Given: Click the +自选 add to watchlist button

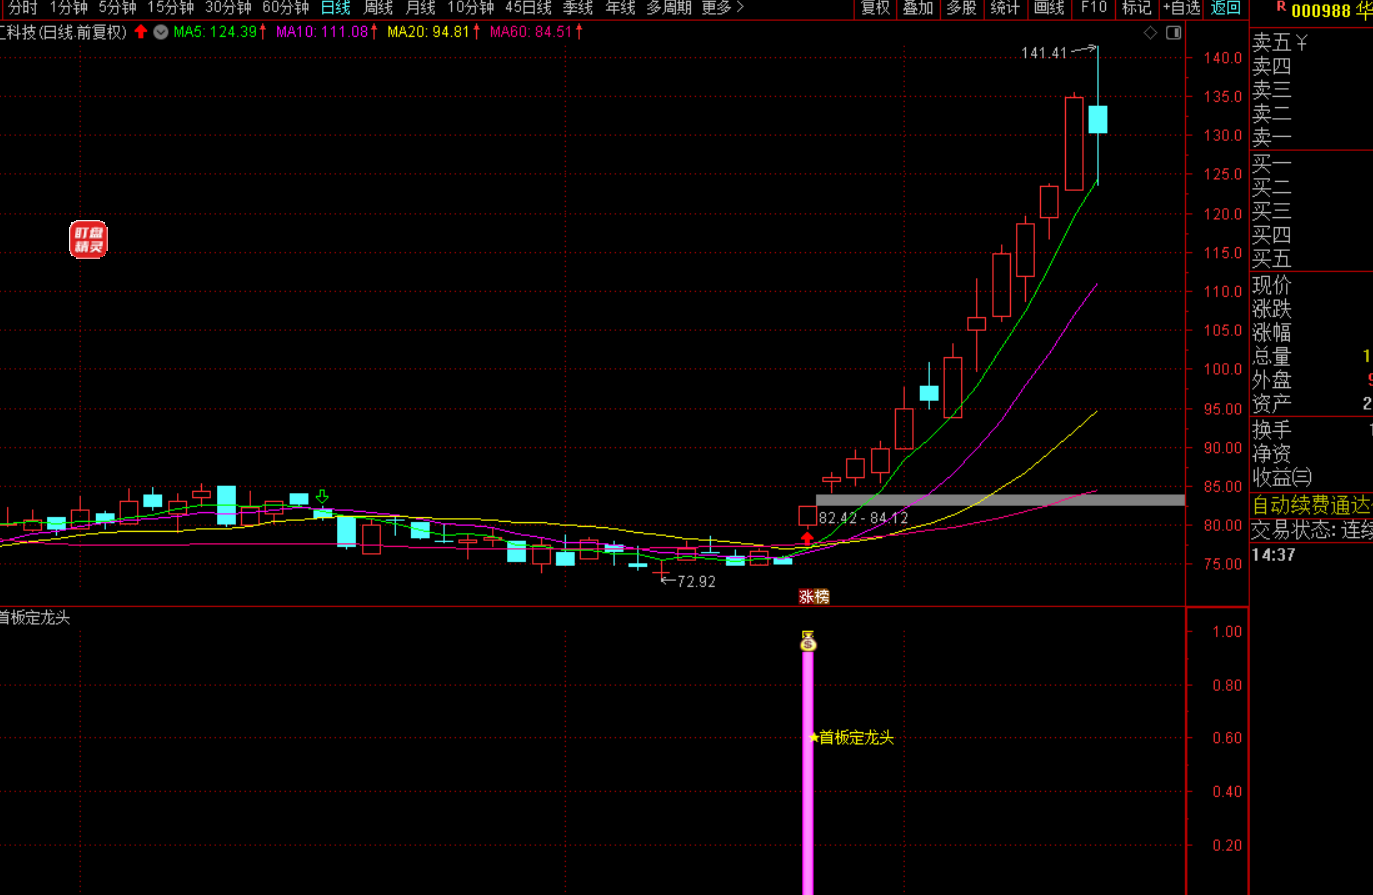Looking at the screenshot, I should [x=1181, y=8].
